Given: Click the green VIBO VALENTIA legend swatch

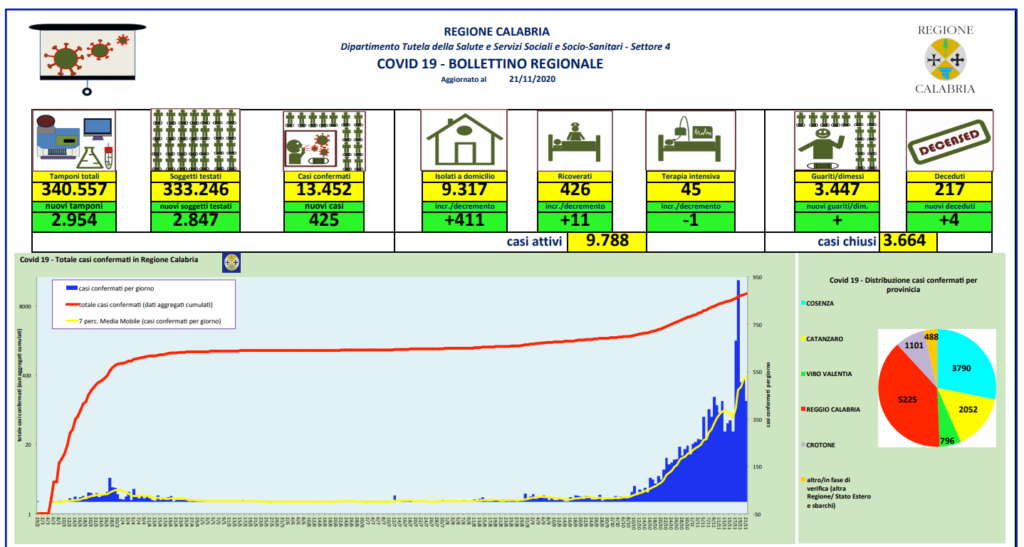Looking at the screenshot, I should pos(804,374).
